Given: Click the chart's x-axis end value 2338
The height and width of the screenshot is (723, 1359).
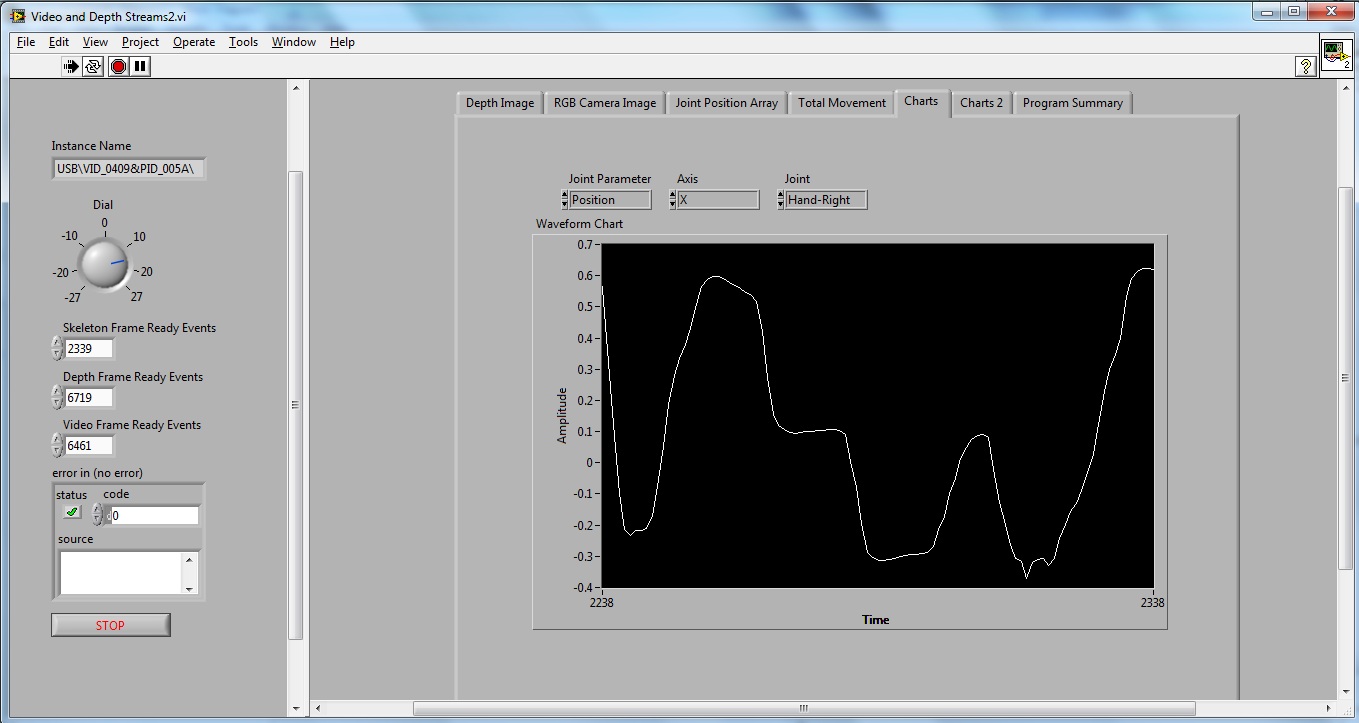Looking at the screenshot, I should [1153, 603].
